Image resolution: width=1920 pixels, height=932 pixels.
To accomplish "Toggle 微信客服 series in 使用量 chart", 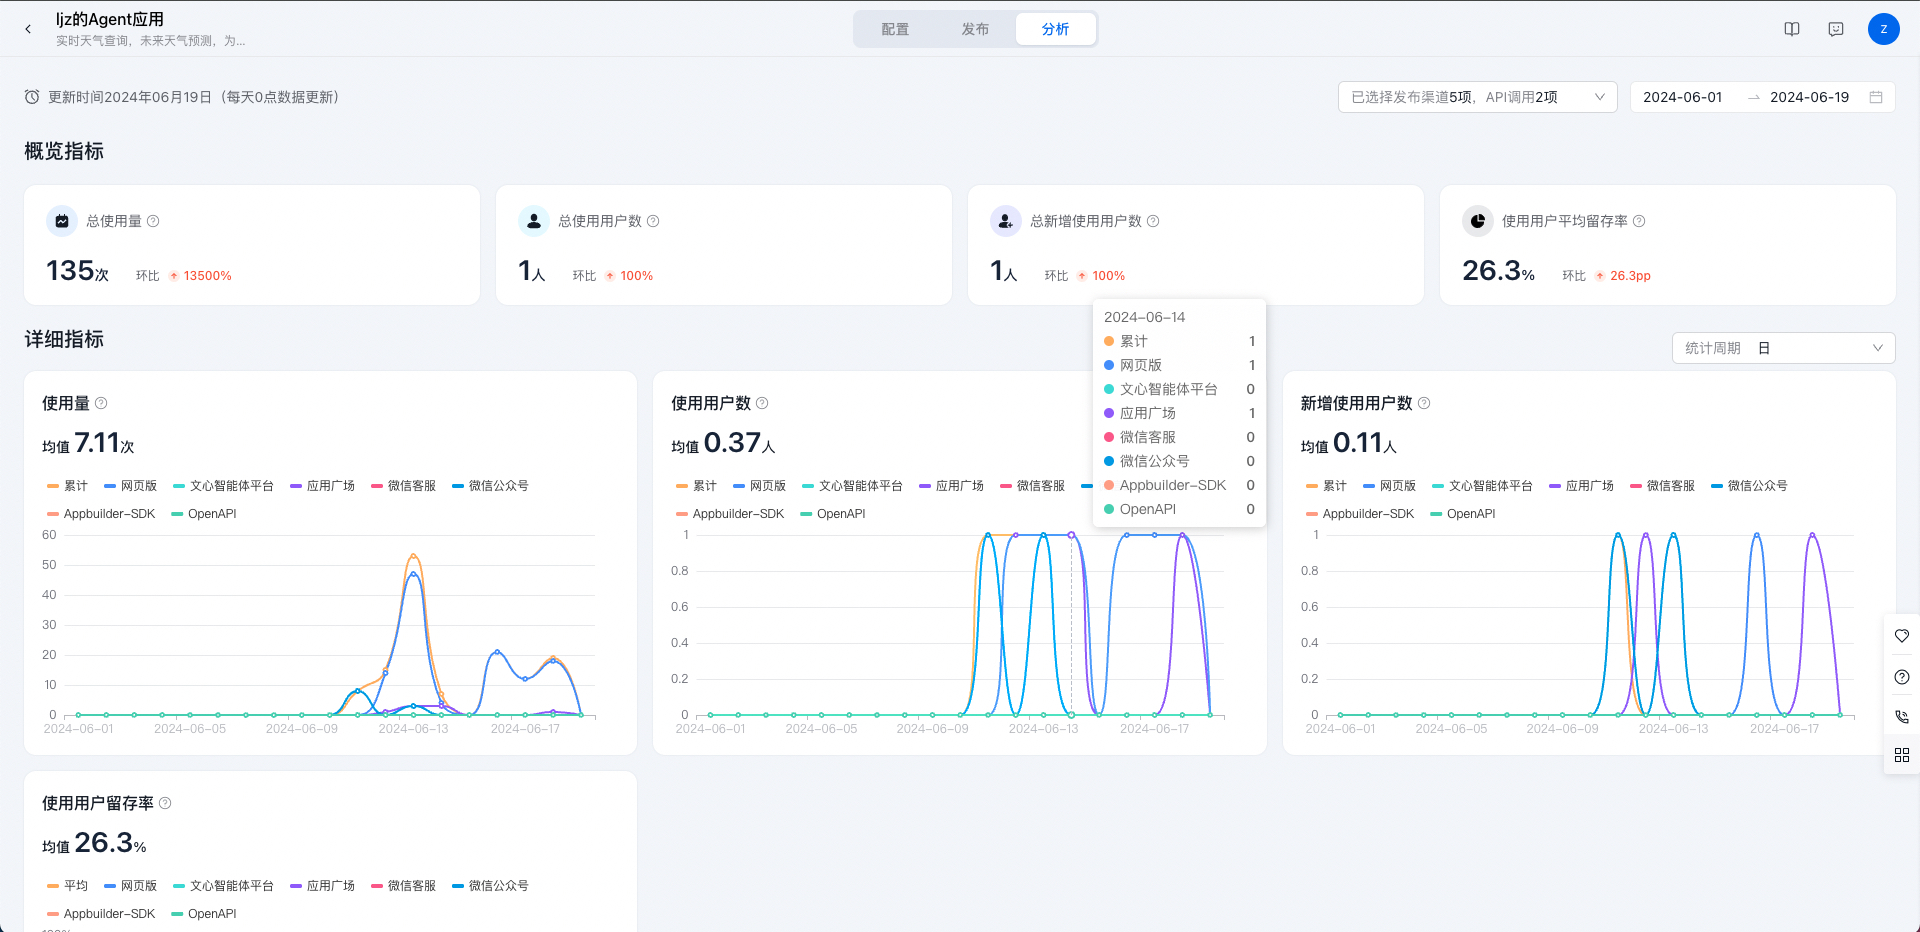I will (403, 486).
